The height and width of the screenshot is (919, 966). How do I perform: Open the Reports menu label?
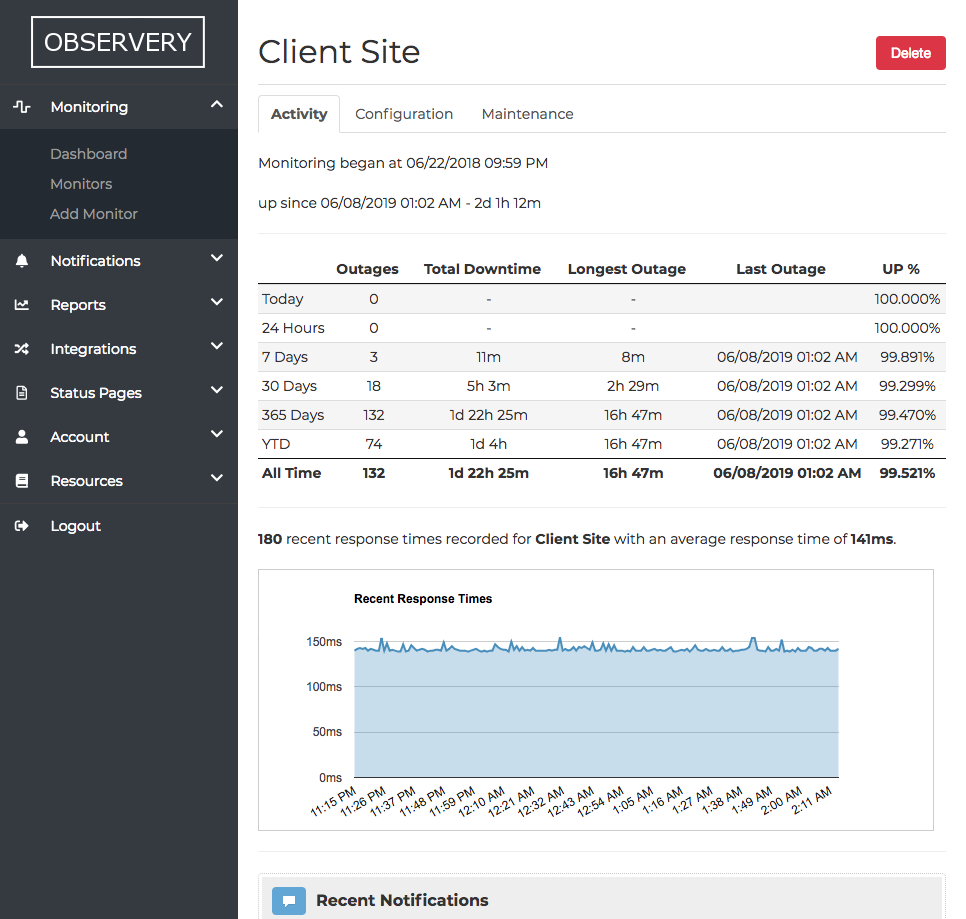click(78, 305)
